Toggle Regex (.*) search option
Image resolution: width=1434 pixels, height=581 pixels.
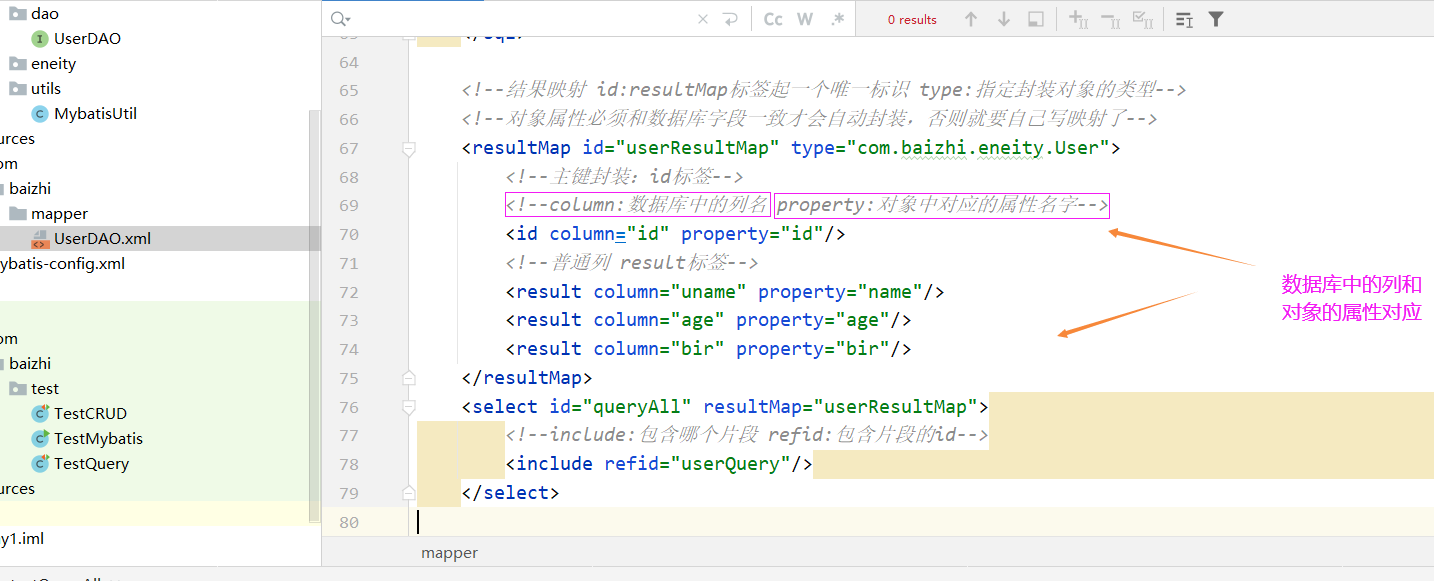click(x=837, y=19)
